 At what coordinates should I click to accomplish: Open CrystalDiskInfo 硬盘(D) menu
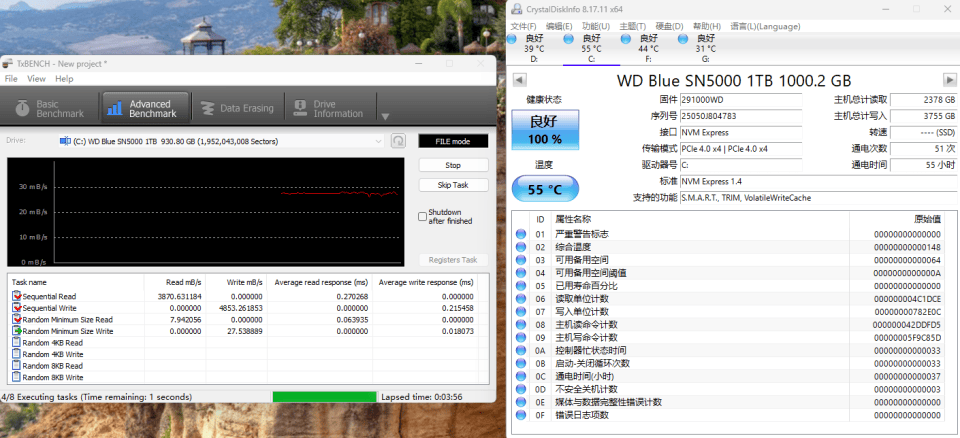point(669,26)
